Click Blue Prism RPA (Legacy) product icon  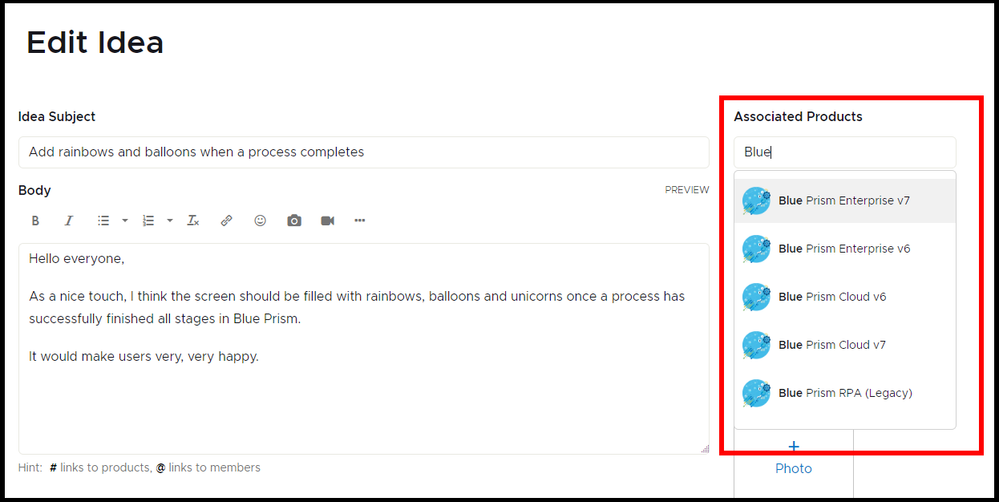coord(756,393)
